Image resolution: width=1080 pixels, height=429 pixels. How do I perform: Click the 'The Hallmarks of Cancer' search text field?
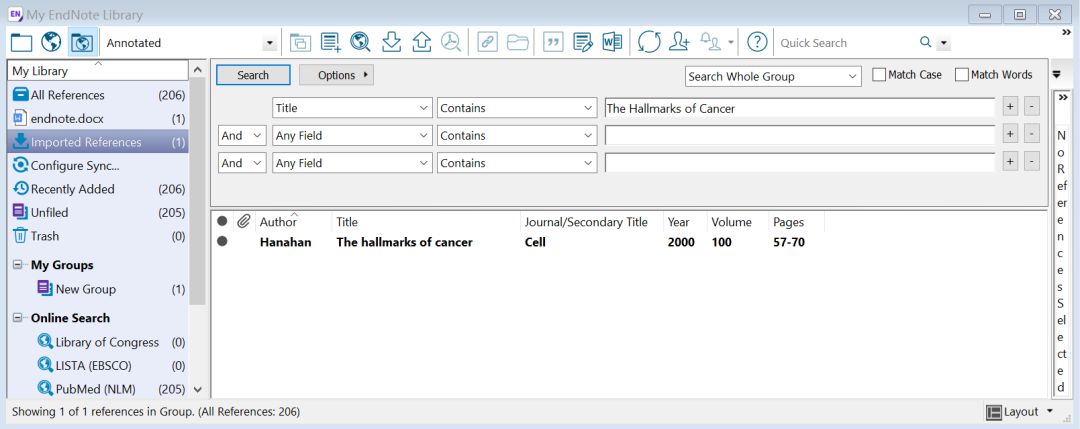[x=800, y=108]
